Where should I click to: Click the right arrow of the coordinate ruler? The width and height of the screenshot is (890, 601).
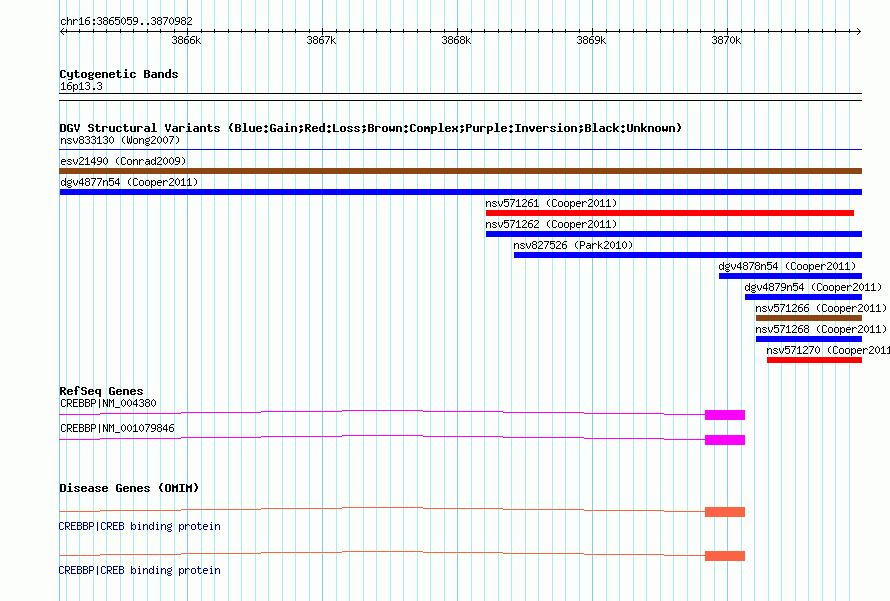pos(859,32)
